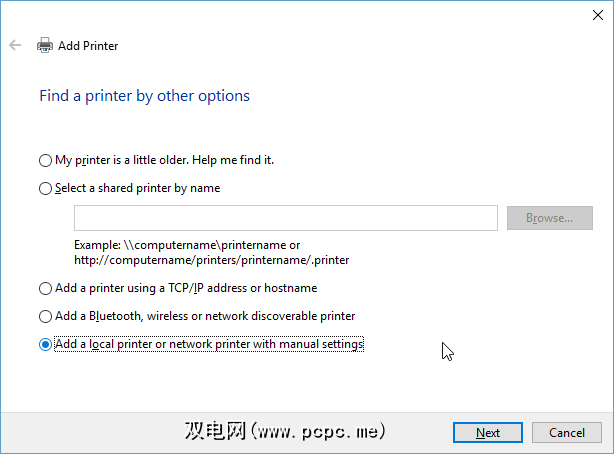614x454 pixels.
Task: Click the shared printer name text field
Action: point(285,218)
